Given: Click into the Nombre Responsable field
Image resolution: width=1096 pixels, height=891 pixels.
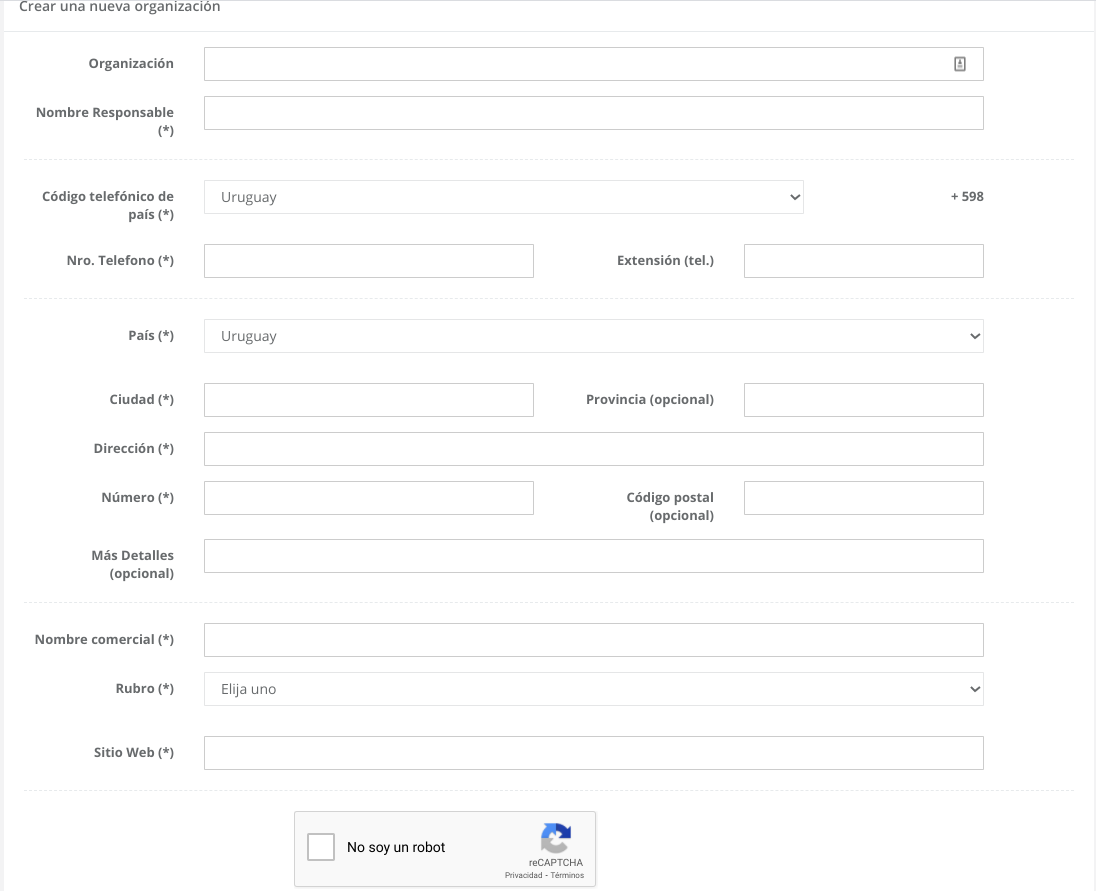Looking at the screenshot, I should (x=593, y=113).
